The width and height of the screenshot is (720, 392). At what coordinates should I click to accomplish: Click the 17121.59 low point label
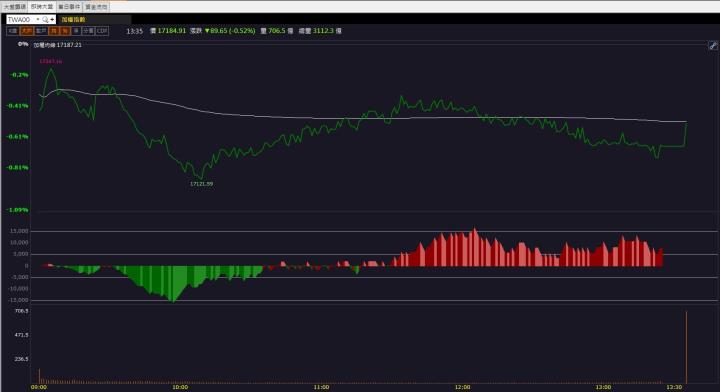coord(202,184)
